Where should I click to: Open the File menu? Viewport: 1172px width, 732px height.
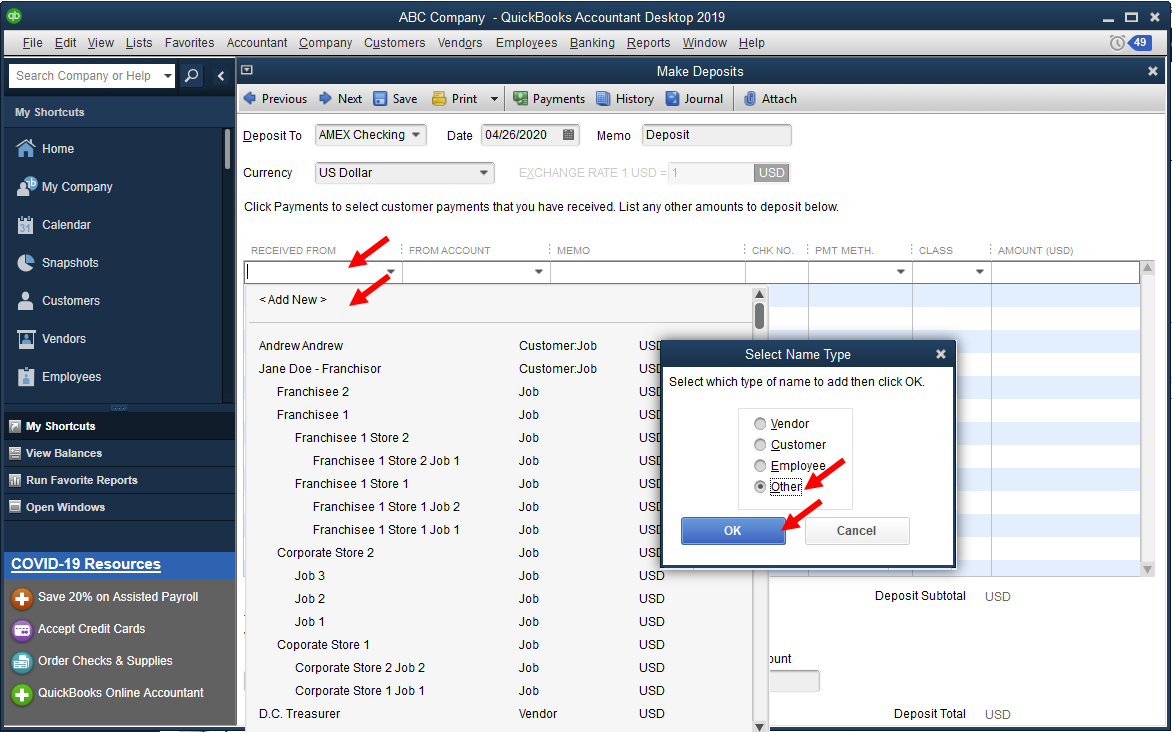pyautogui.click(x=32, y=43)
